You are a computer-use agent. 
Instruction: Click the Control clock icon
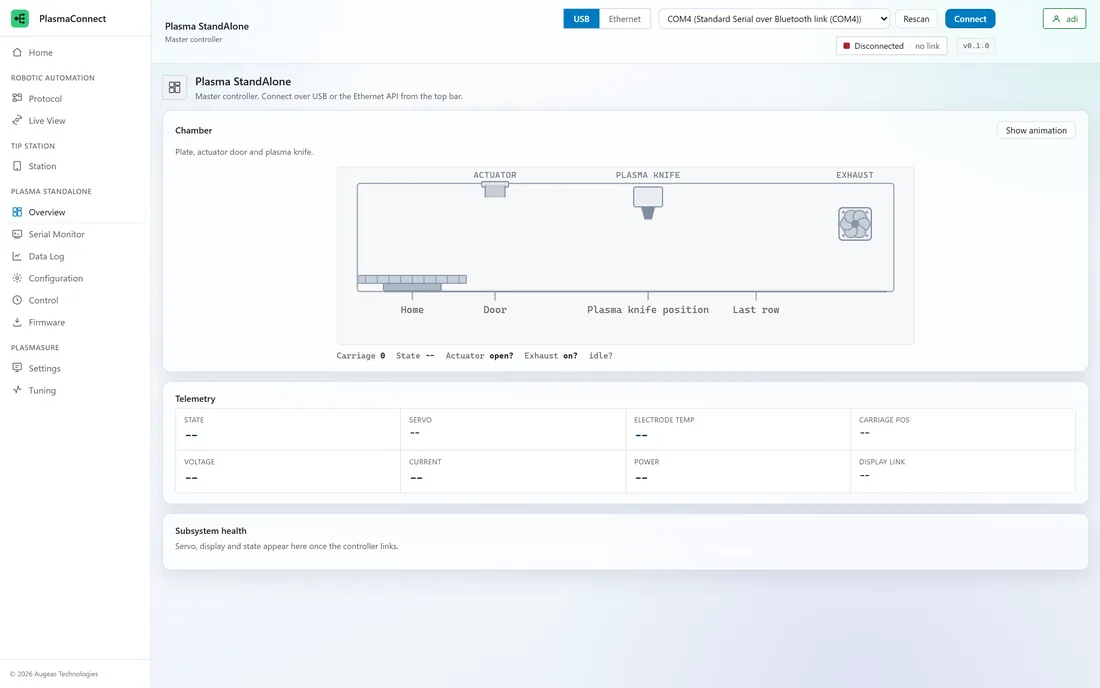point(18,300)
